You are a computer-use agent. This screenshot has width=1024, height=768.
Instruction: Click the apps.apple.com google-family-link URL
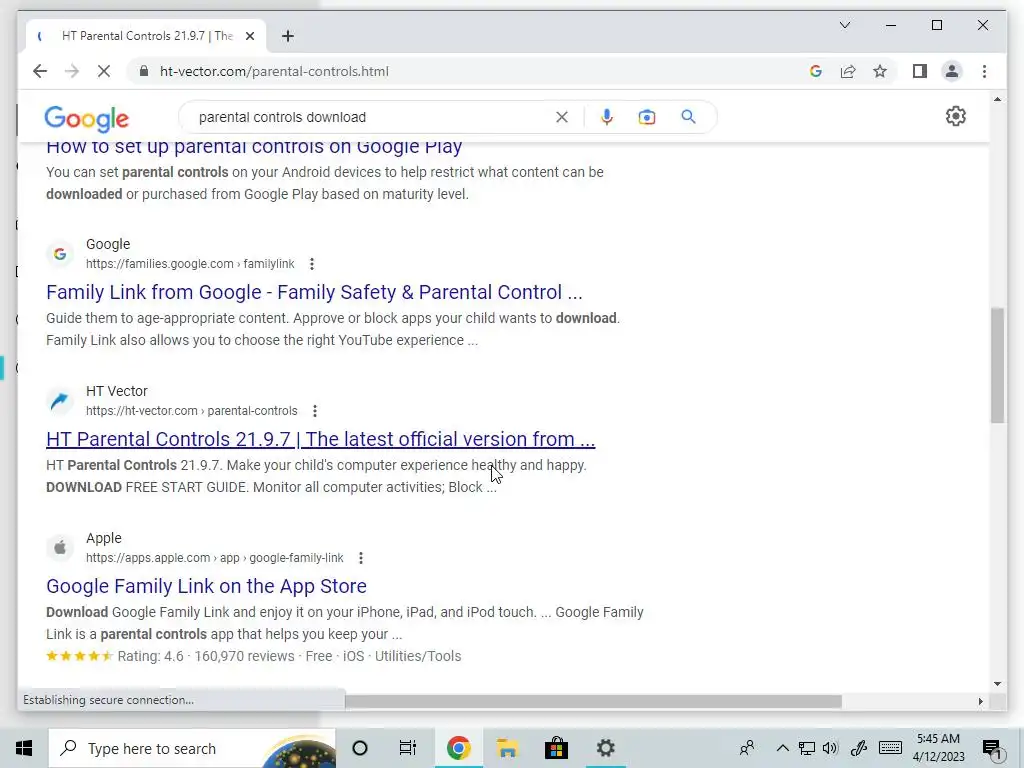tap(214, 558)
